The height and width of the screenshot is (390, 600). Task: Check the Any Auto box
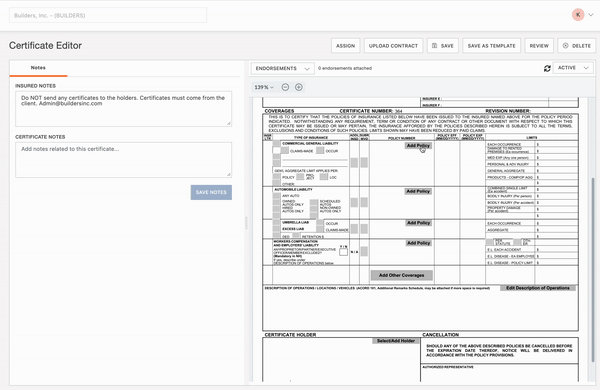(x=277, y=196)
